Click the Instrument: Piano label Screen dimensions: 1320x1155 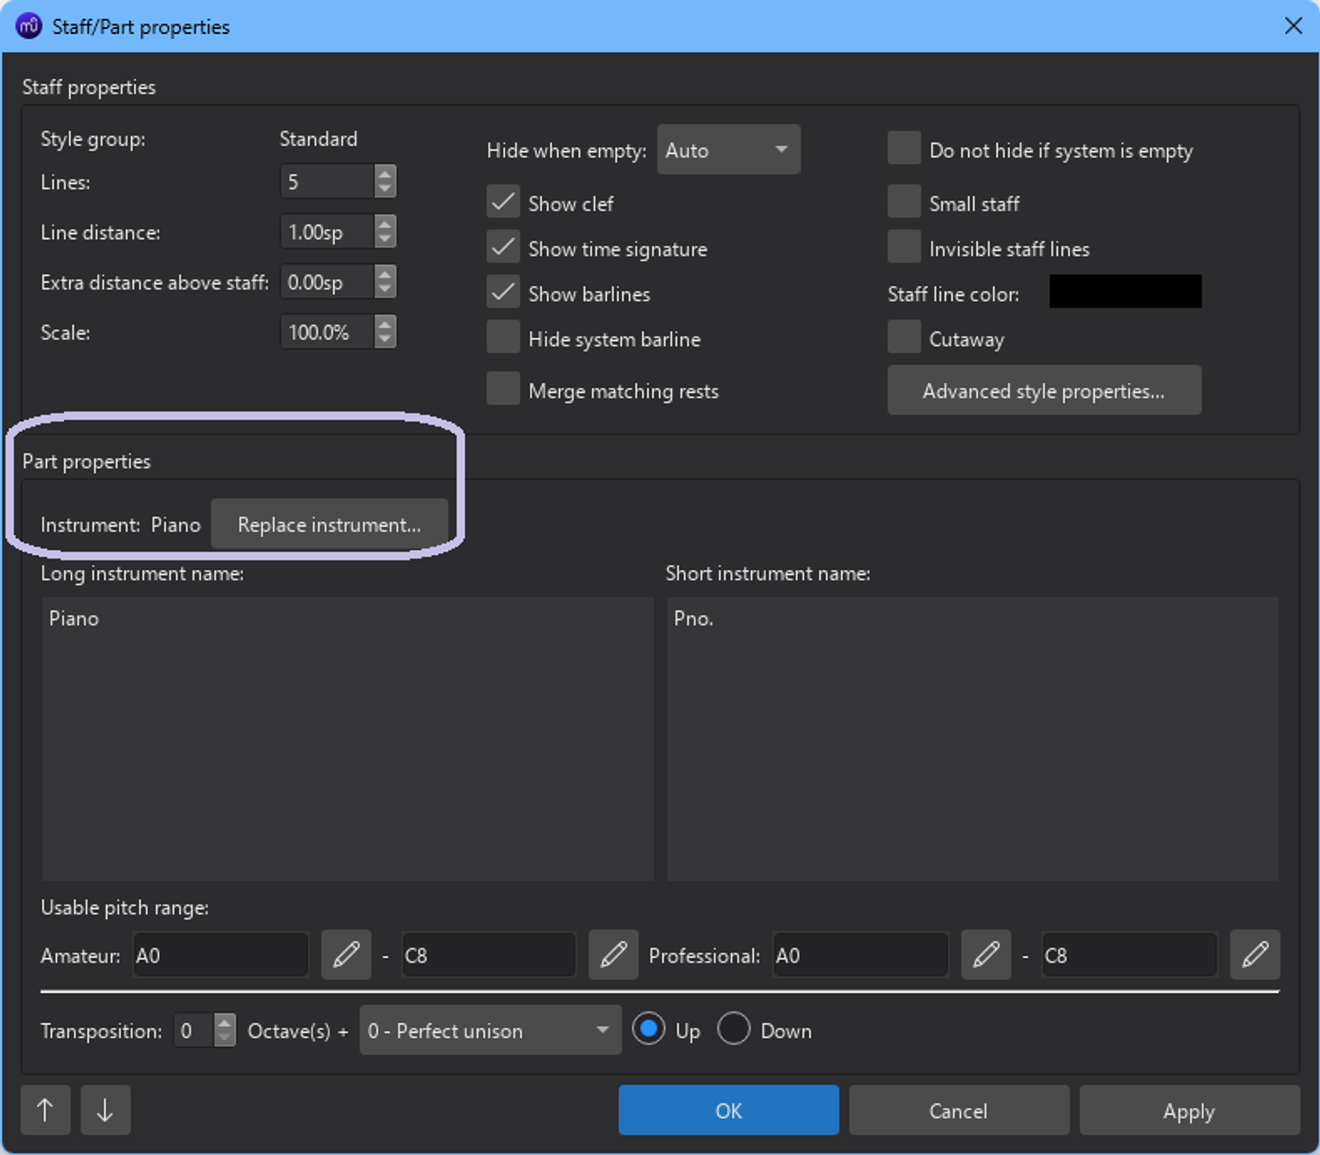coord(120,525)
